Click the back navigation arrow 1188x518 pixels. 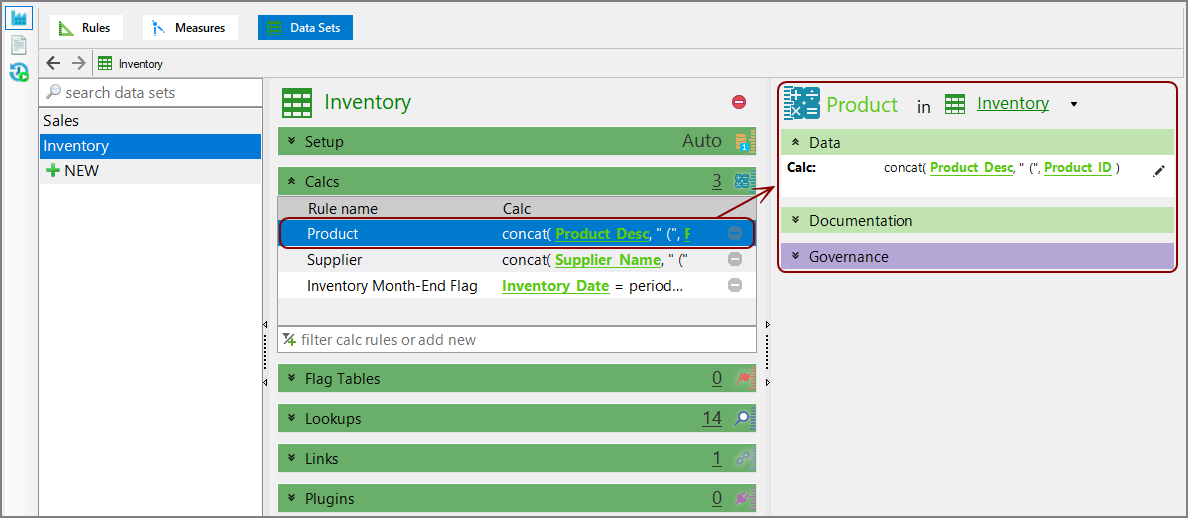(53, 64)
